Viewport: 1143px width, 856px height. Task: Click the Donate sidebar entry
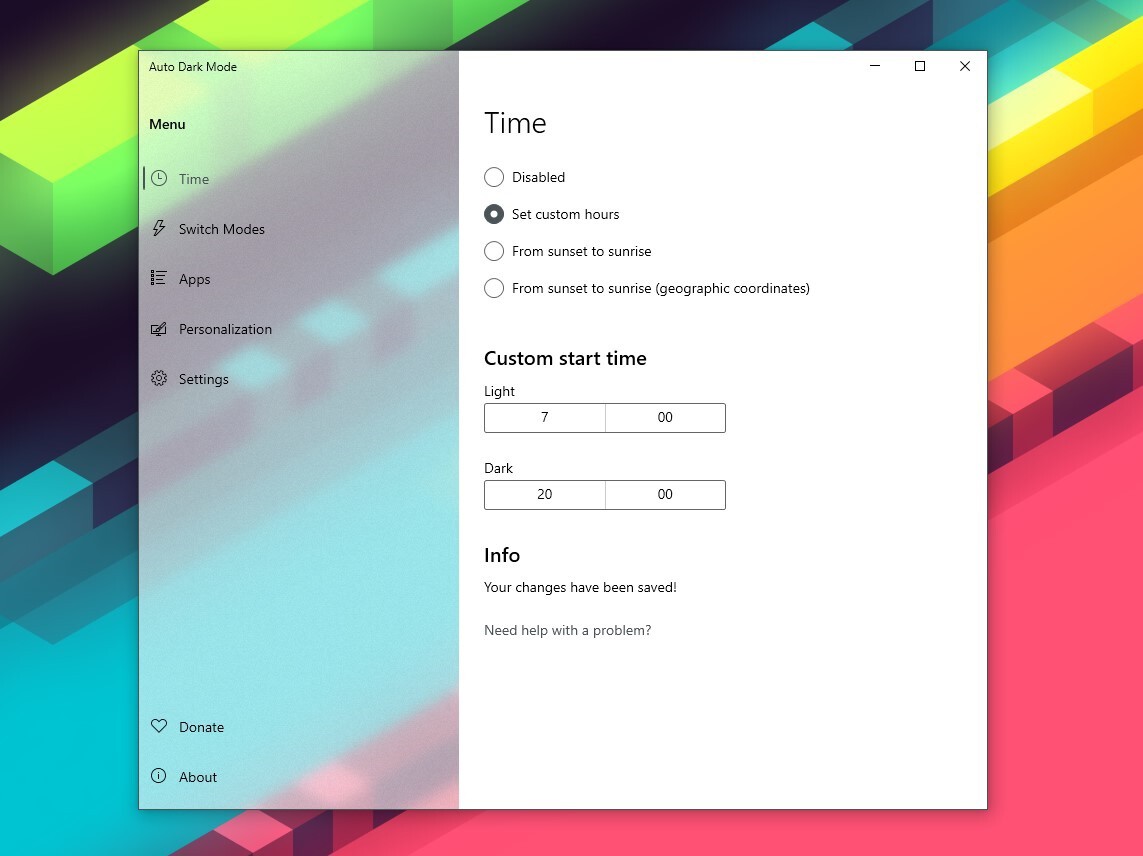[x=201, y=726]
